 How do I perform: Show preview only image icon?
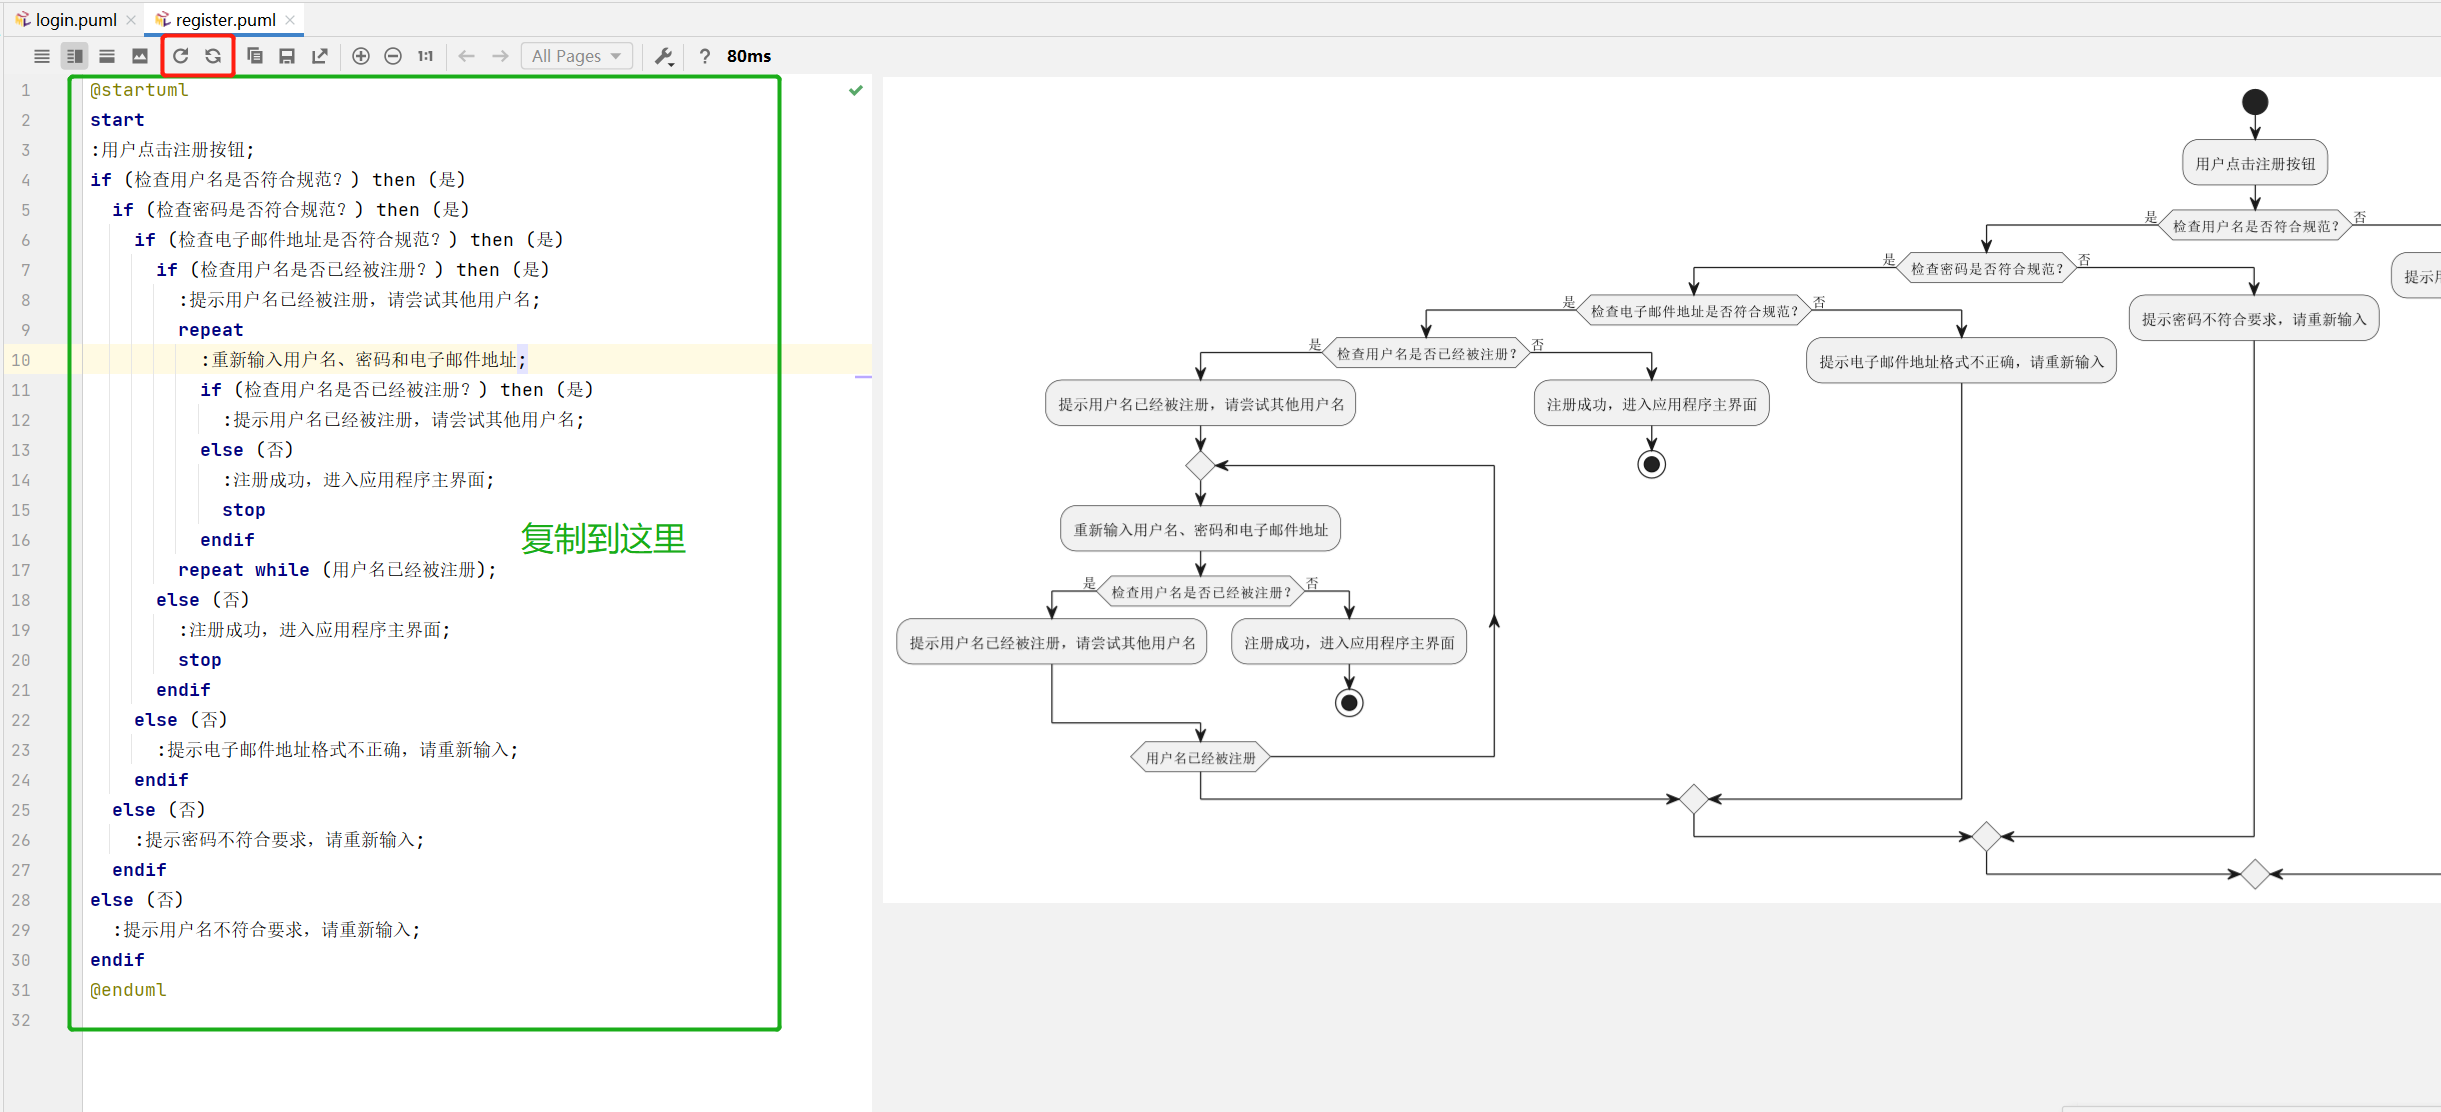140,56
